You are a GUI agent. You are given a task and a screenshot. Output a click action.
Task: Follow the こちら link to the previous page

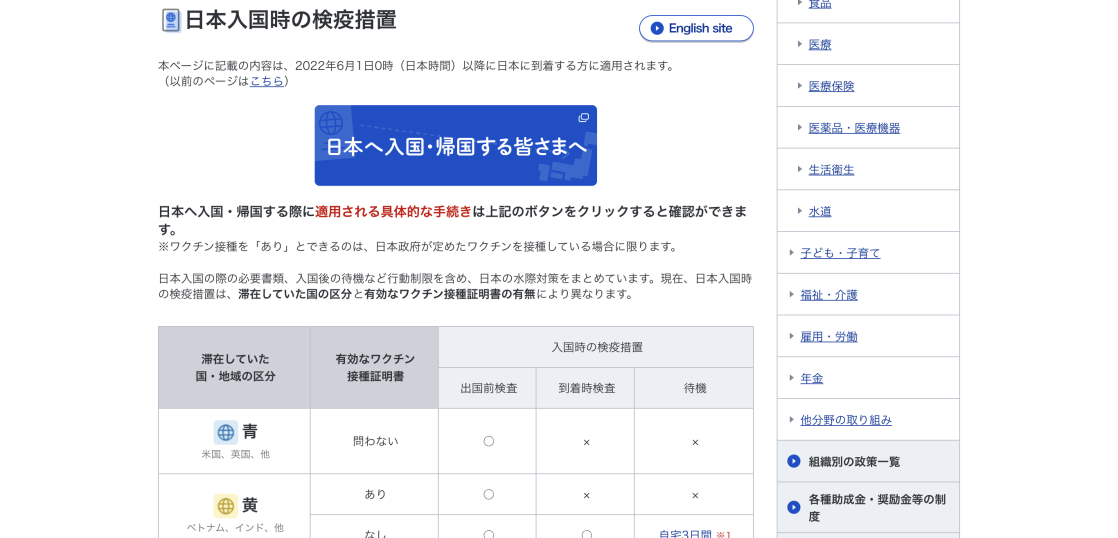[266, 81]
